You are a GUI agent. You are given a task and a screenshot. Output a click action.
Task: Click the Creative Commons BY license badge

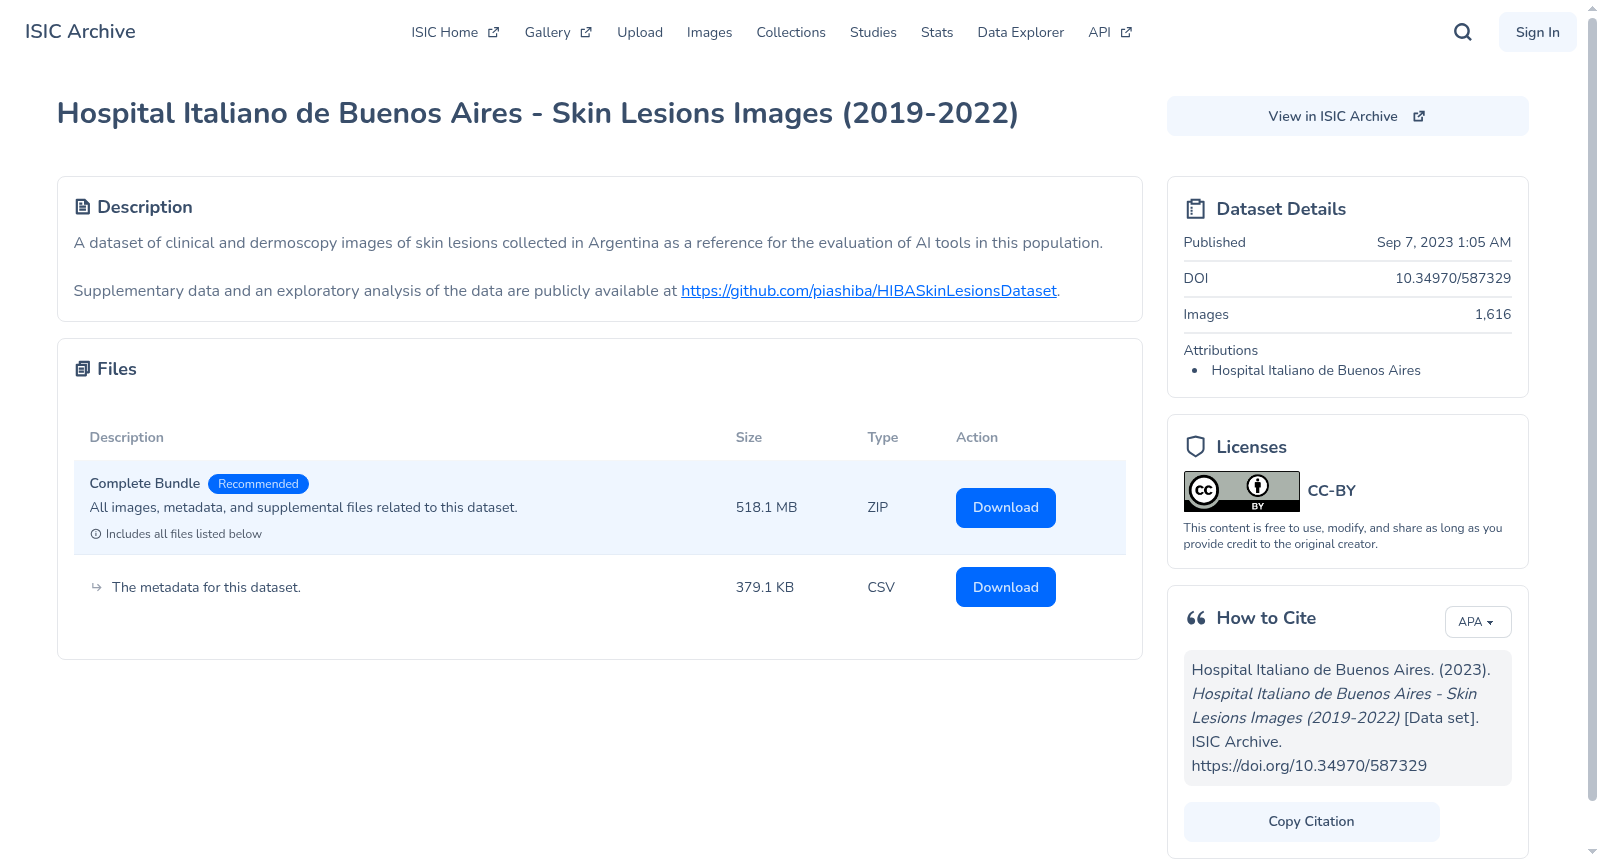click(x=1242, y=491)
